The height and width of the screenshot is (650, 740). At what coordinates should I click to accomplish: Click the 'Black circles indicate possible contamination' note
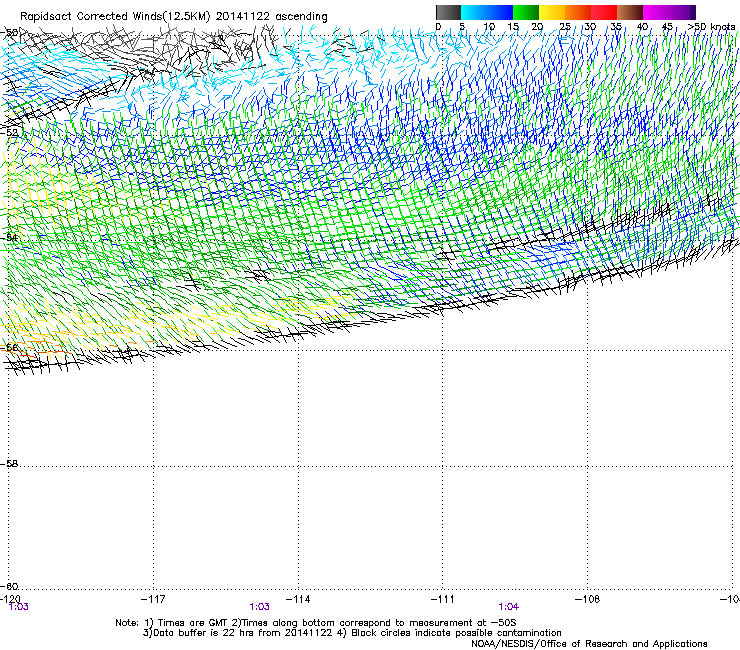[456, 633]
